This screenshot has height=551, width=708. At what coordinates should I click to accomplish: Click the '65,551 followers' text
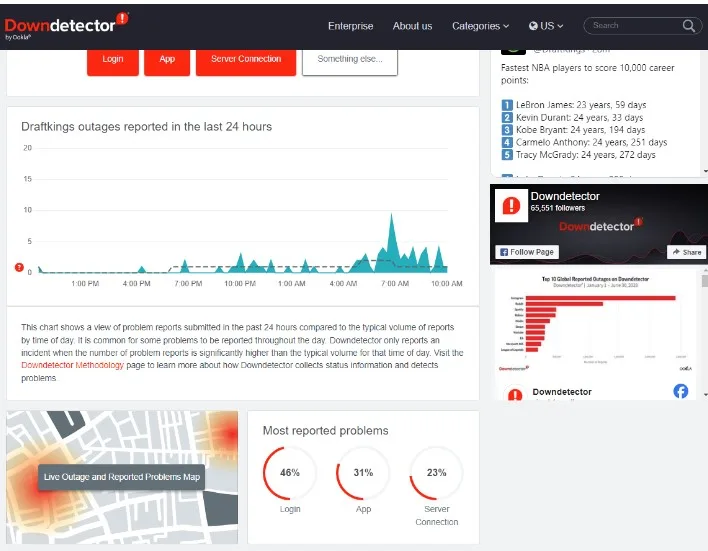558,208
